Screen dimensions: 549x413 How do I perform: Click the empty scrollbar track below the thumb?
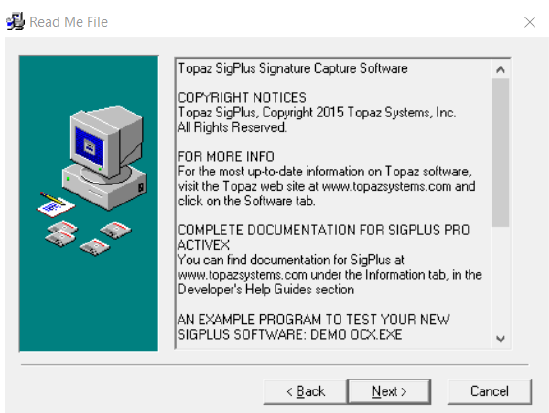click(x=500, y=278)
